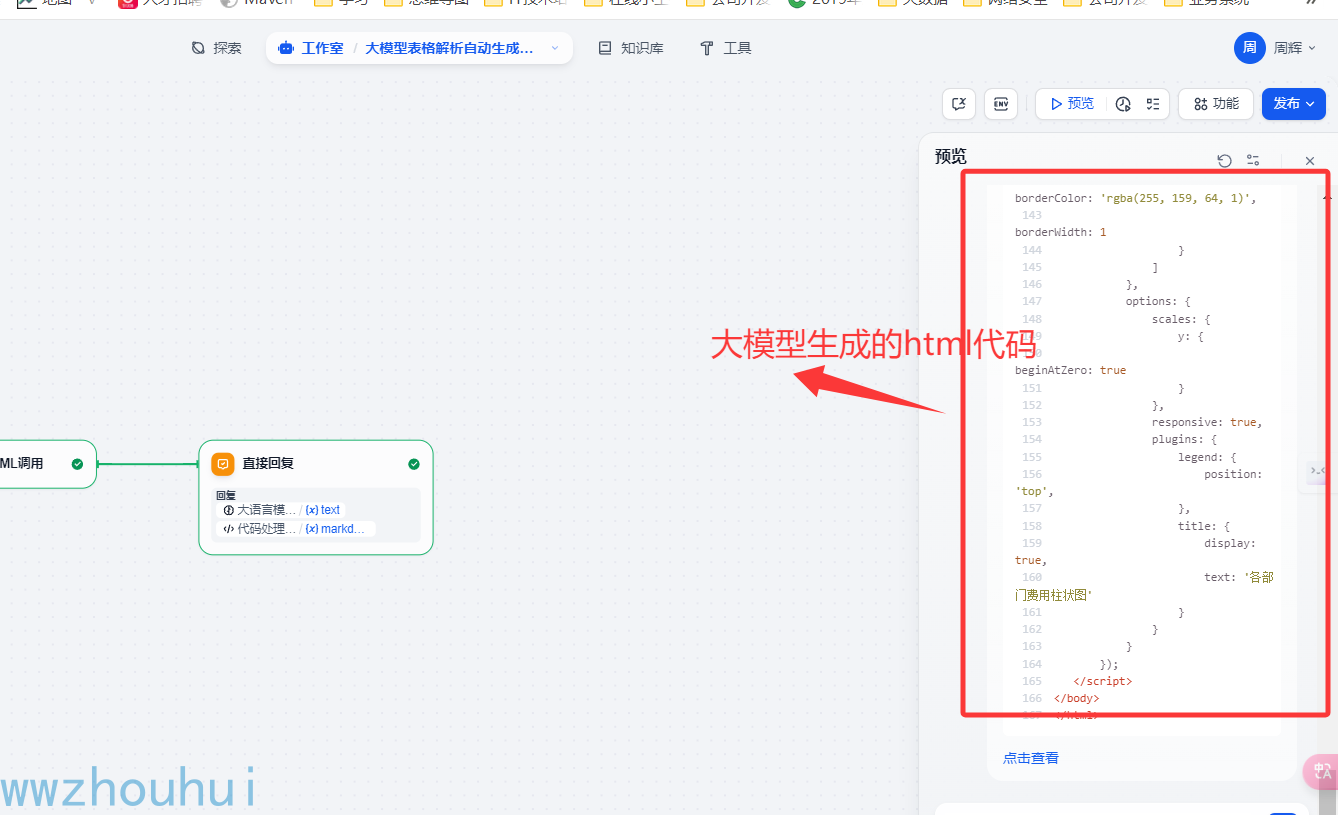Click code line 'plugins: {'
Viewport: 1338px width, 815px height.
click(1184, 439)
